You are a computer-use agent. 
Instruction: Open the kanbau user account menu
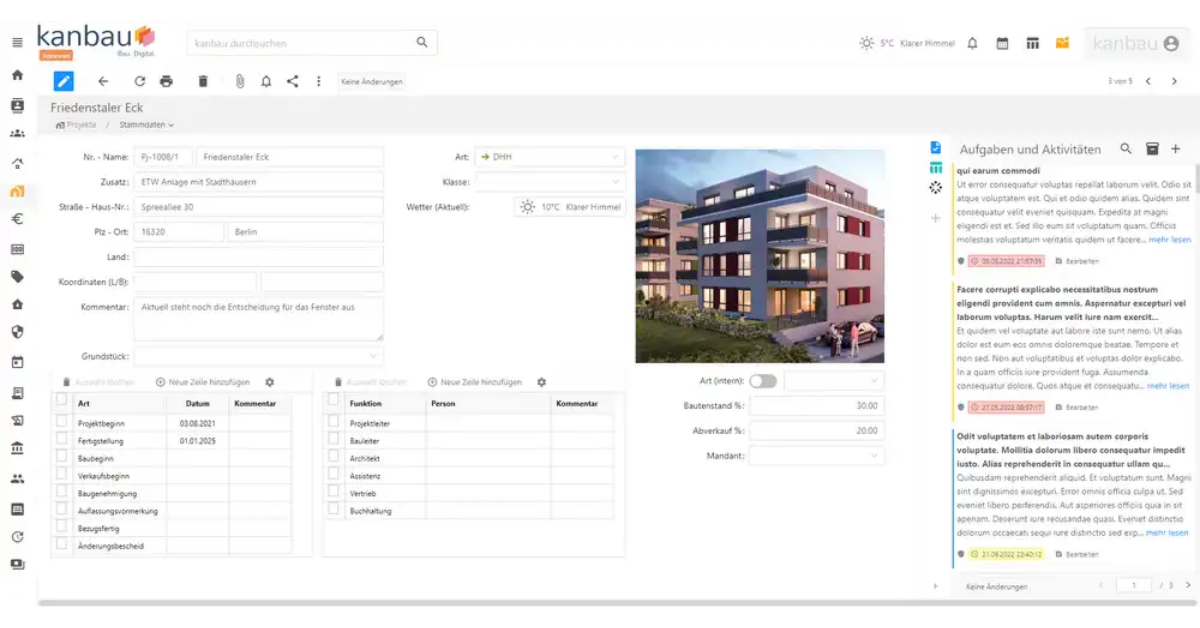coord(1137,43)
